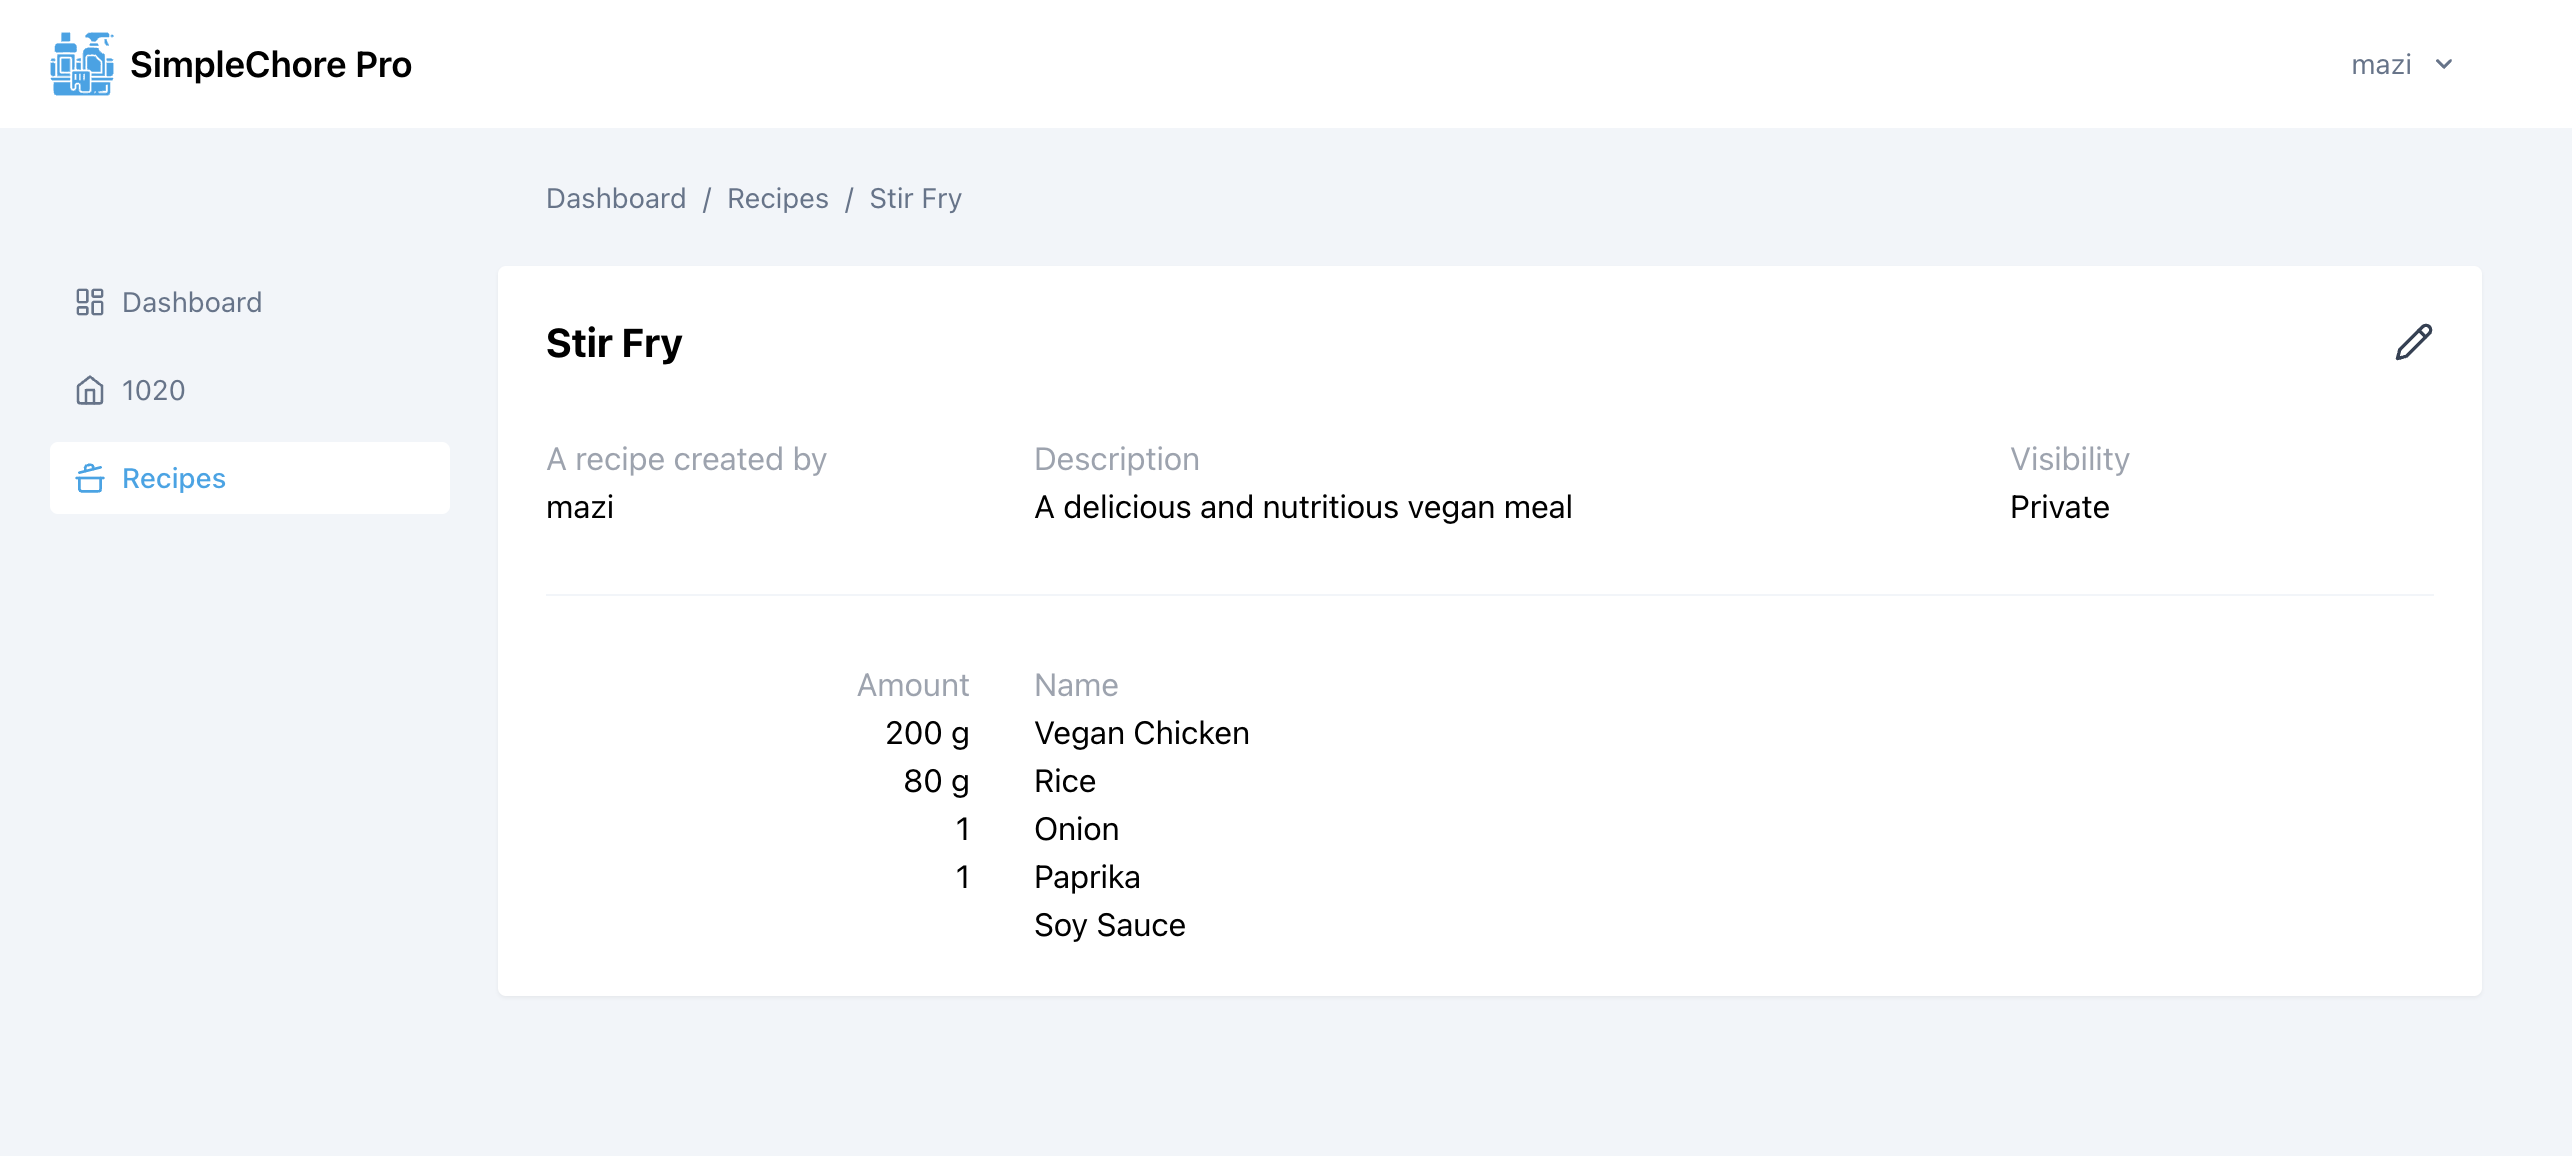Click the Vegan Chicken ingredient row
The height and width of the screenshot is (1156, 2572).
pos(1054,733)
